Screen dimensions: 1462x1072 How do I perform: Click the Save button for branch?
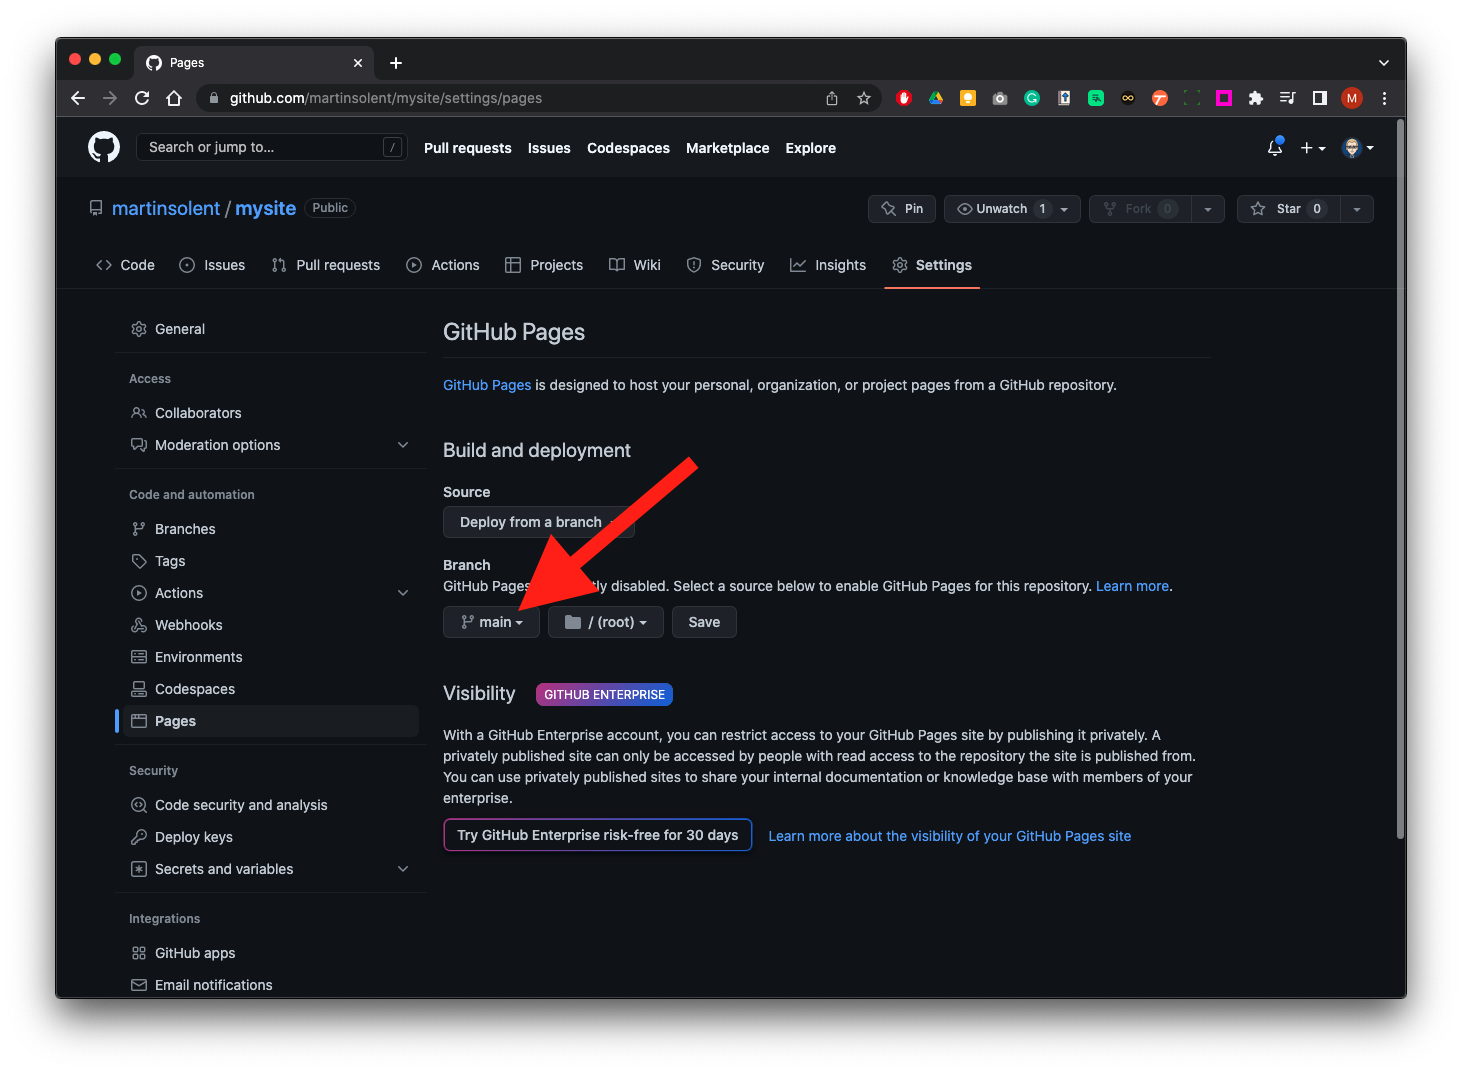[x=704, y=622]
